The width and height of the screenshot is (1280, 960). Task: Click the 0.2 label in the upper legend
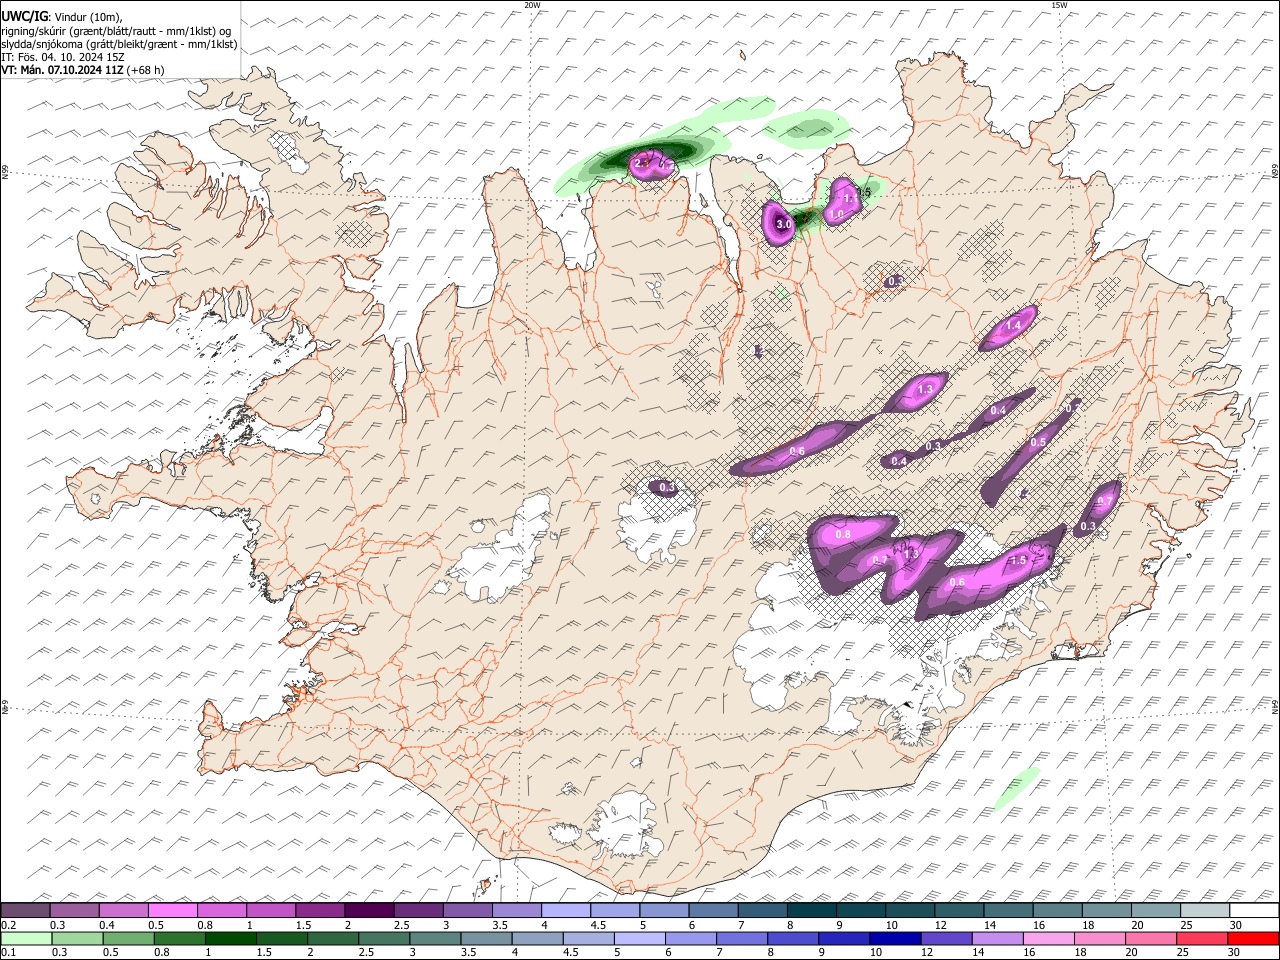pos(8,924)
